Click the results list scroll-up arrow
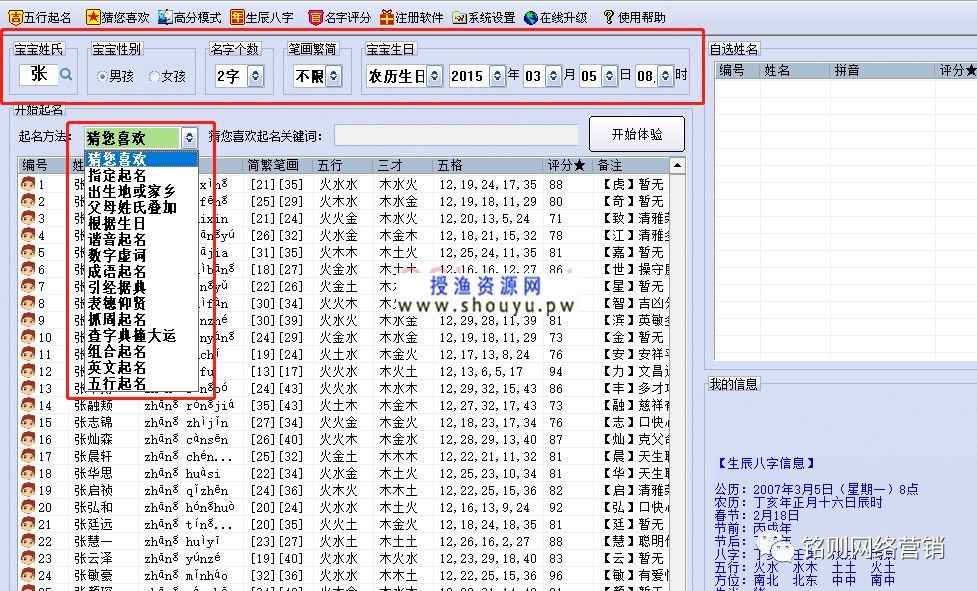This screenshot has height=591, width=977. 677,165
